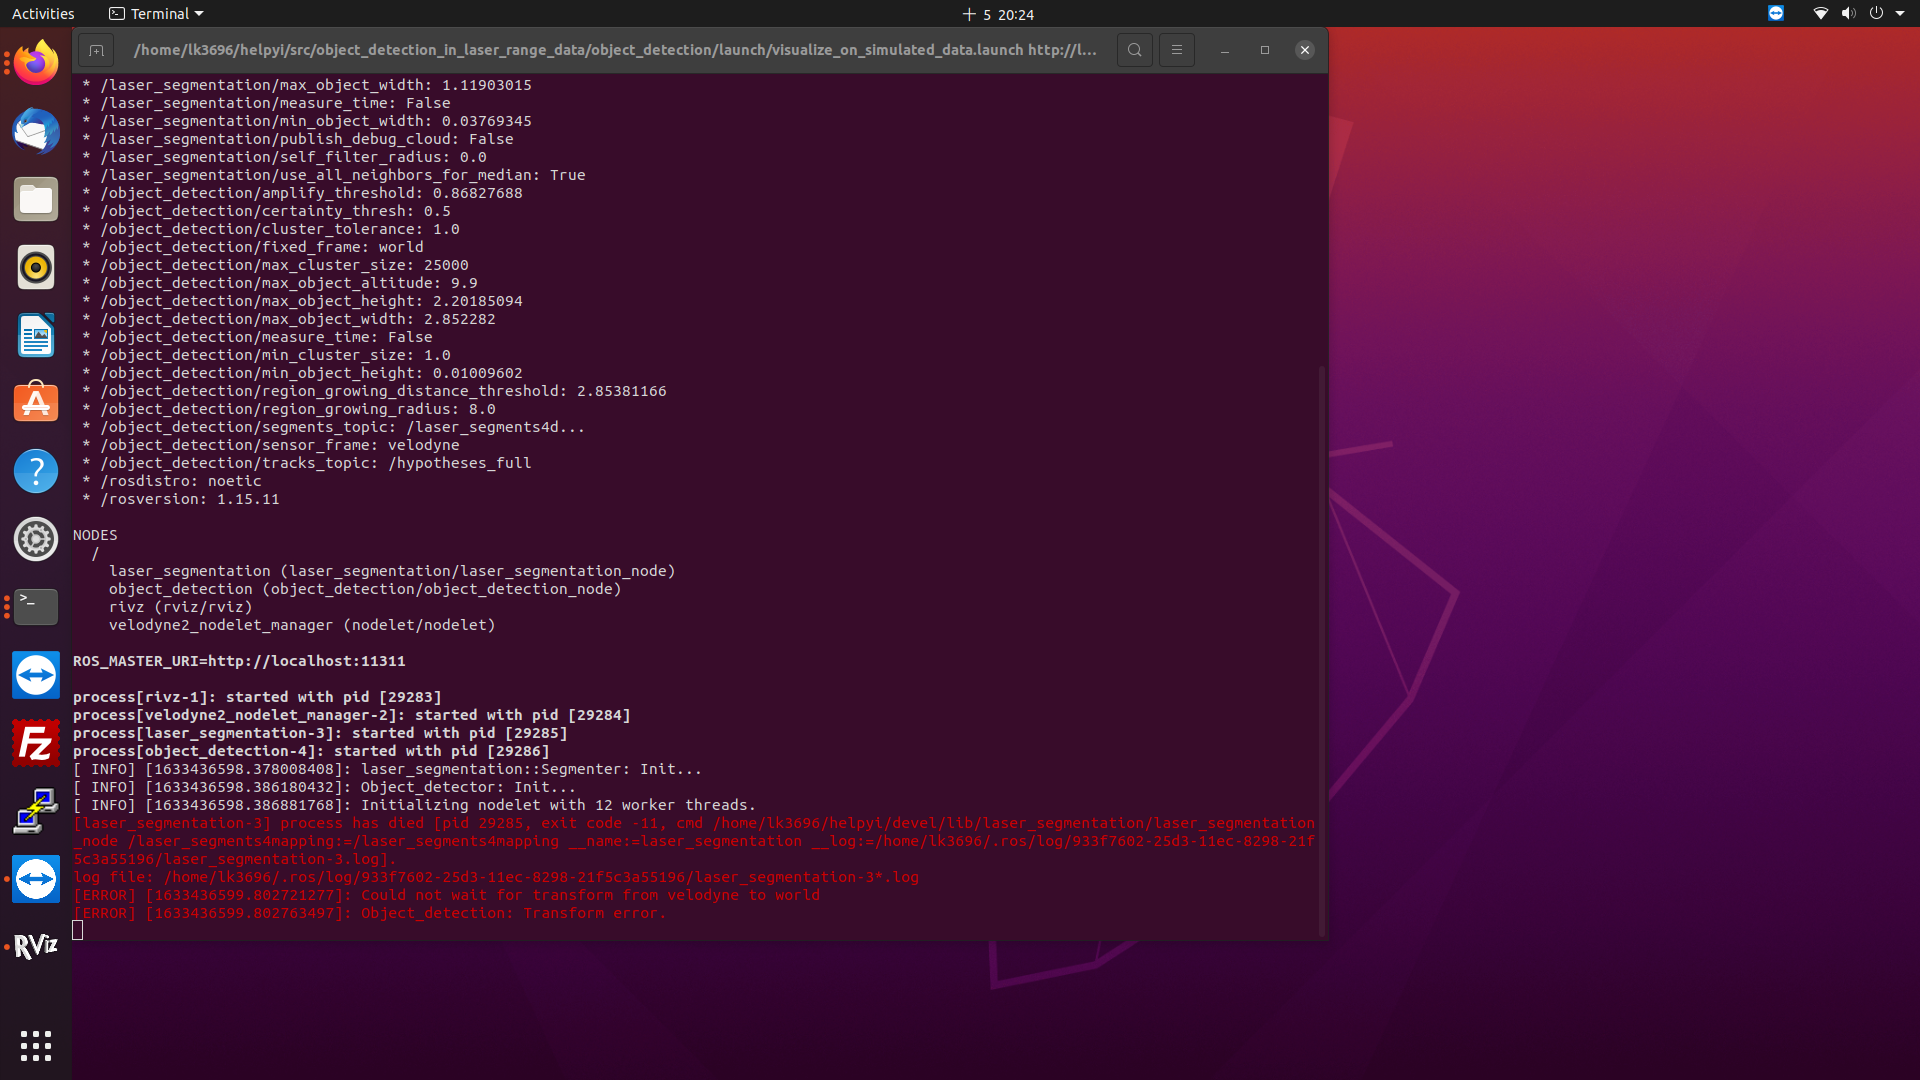Image resolution: width=1920 pixels, height=1080 pixels.
Task: Click the terminal window title path
Action: coord(615,50)
